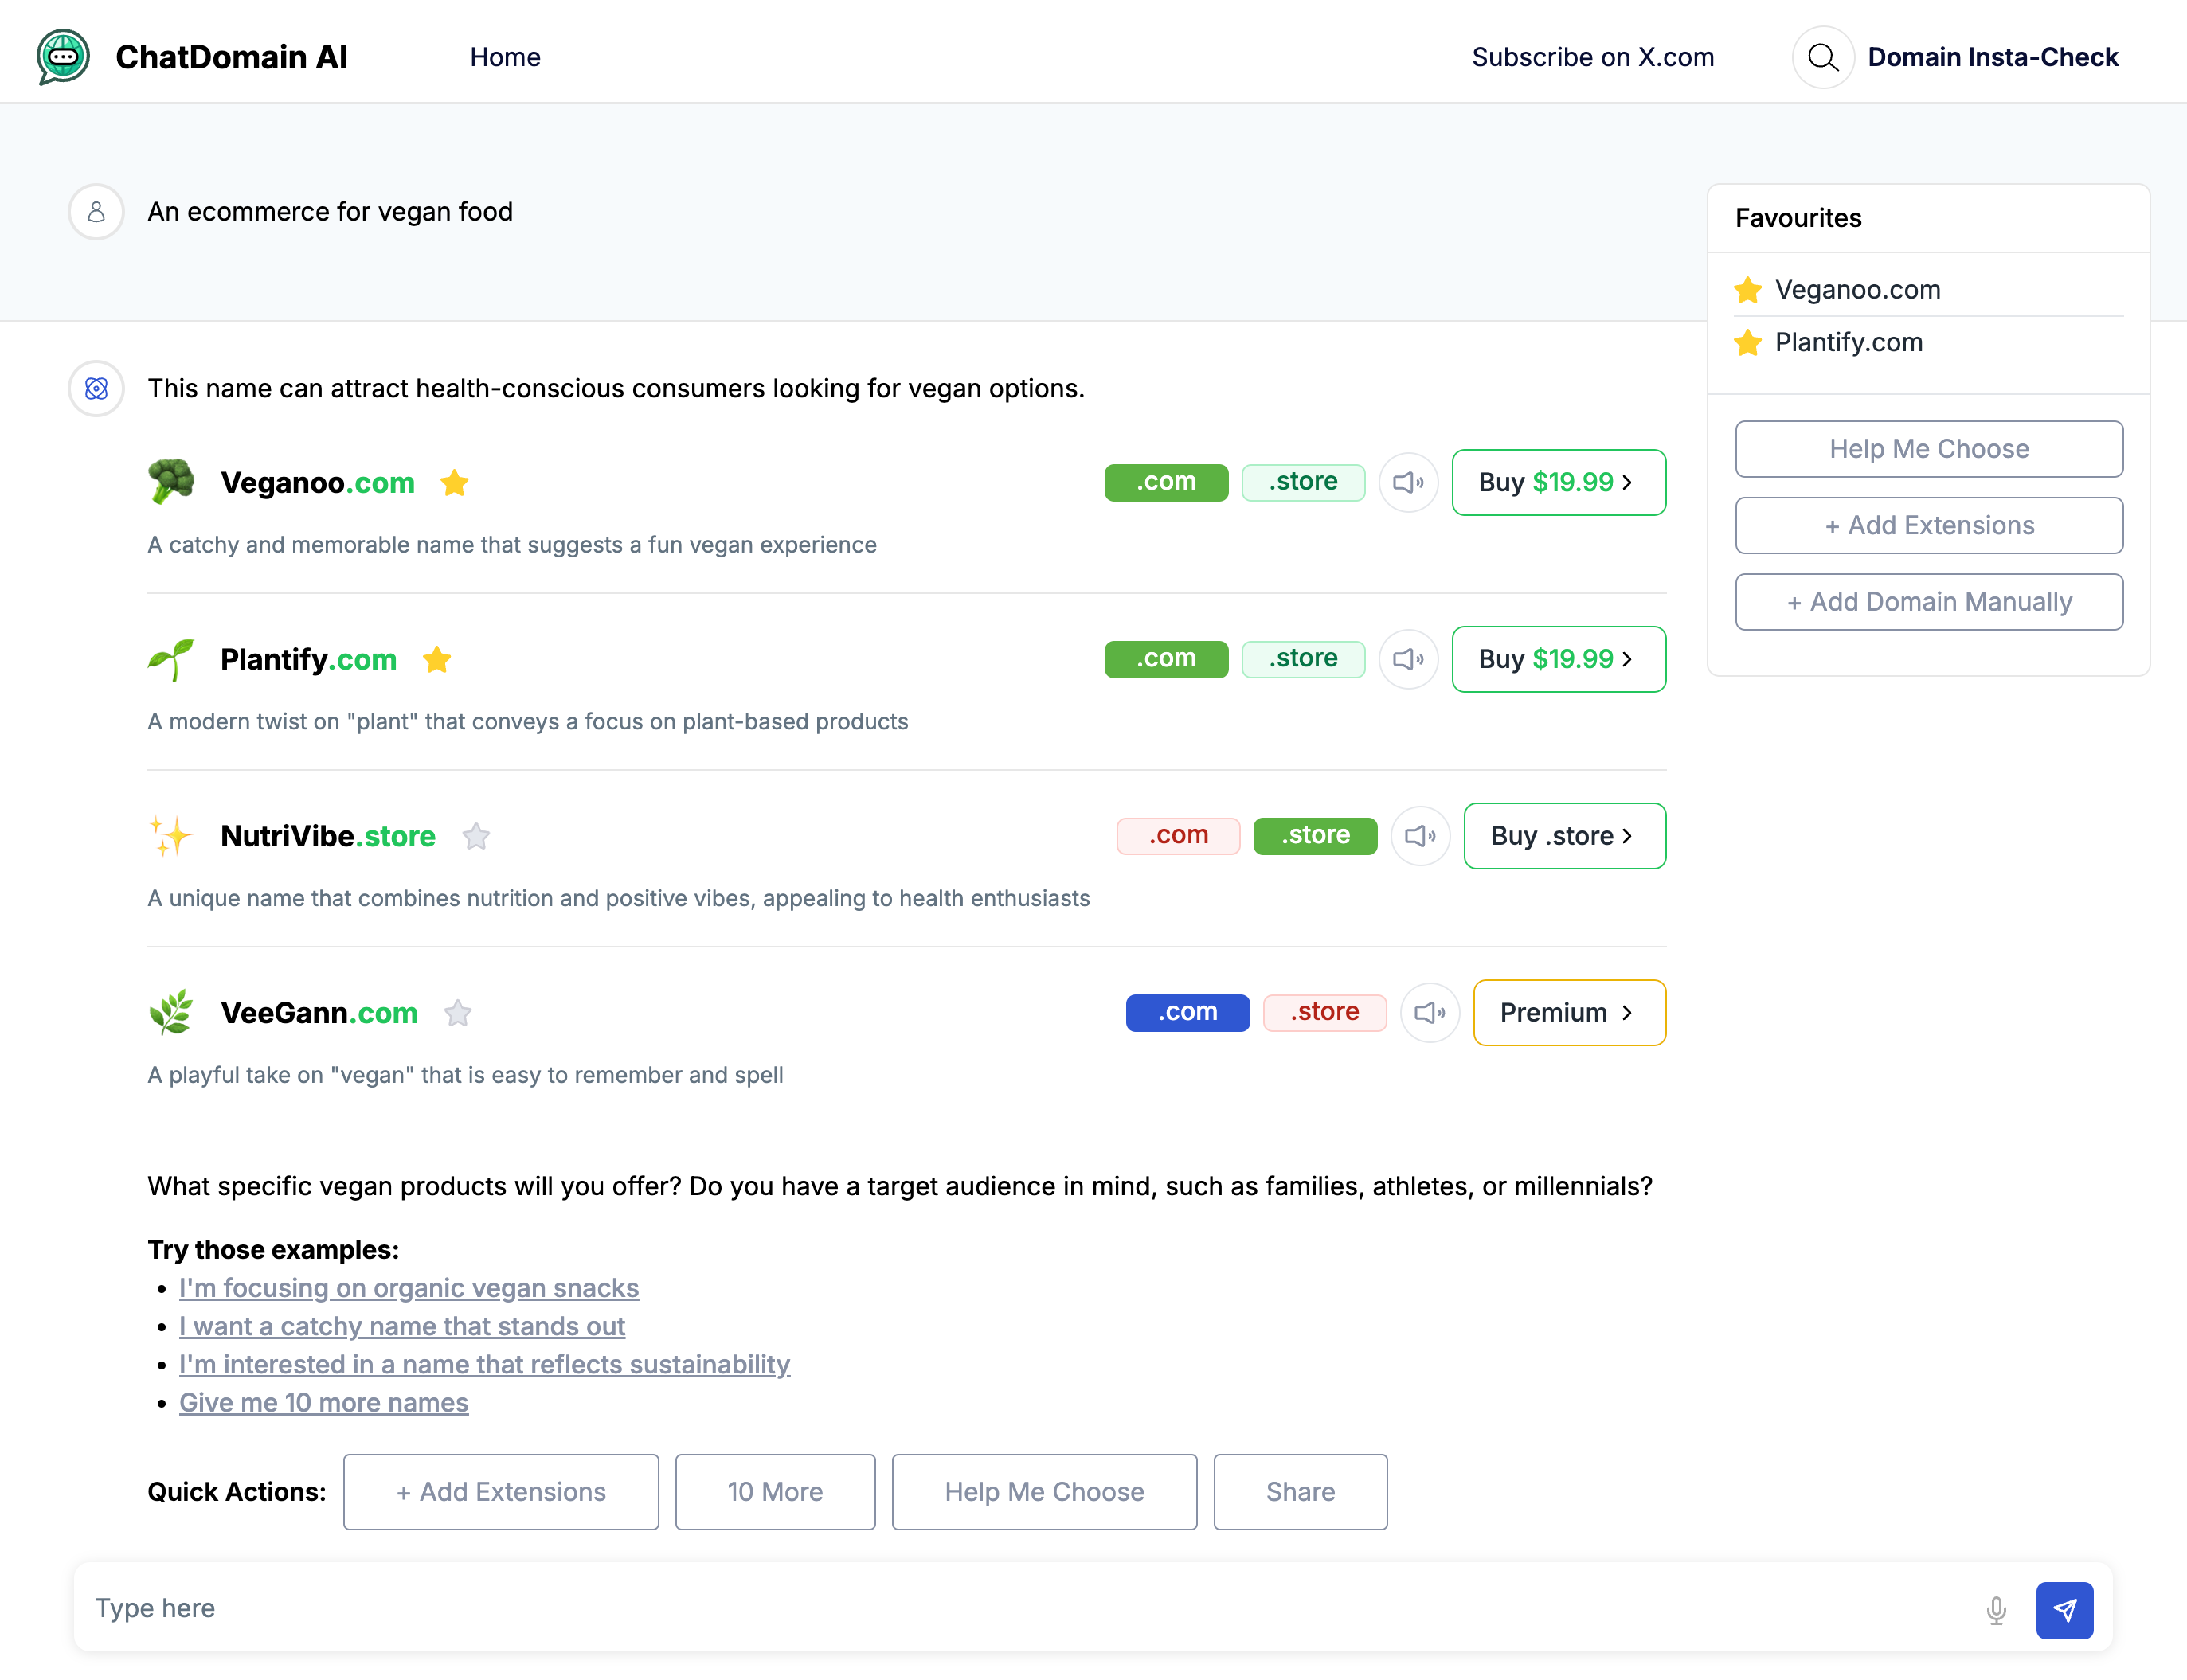
Task: Play pronunciation for Plantify.com
Action: pyautogui.click(x=1407, y=659)
